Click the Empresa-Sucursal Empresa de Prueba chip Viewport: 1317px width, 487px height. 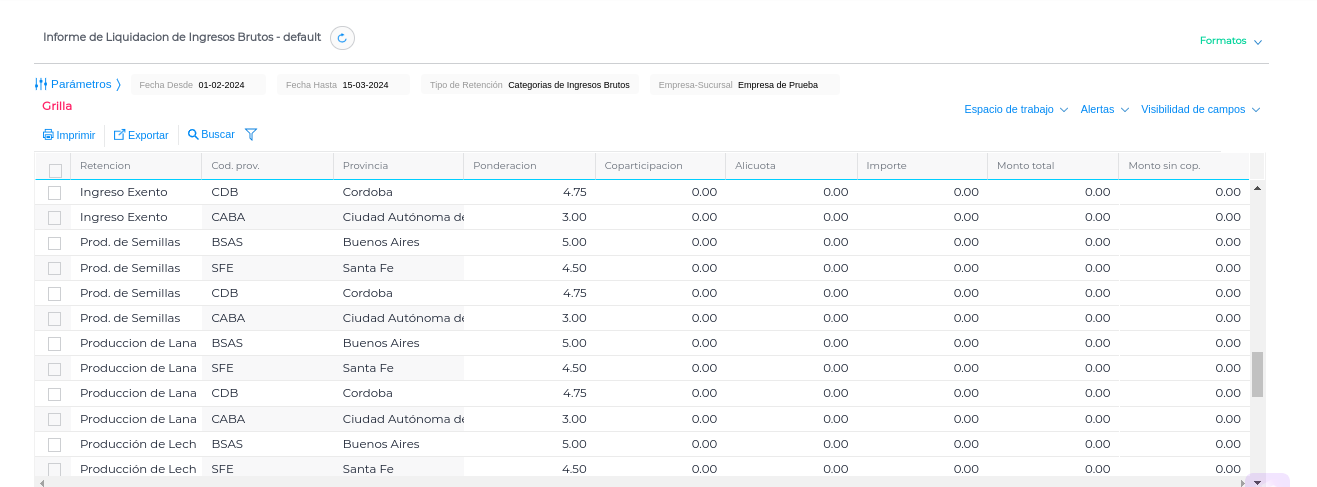point(744,85)
